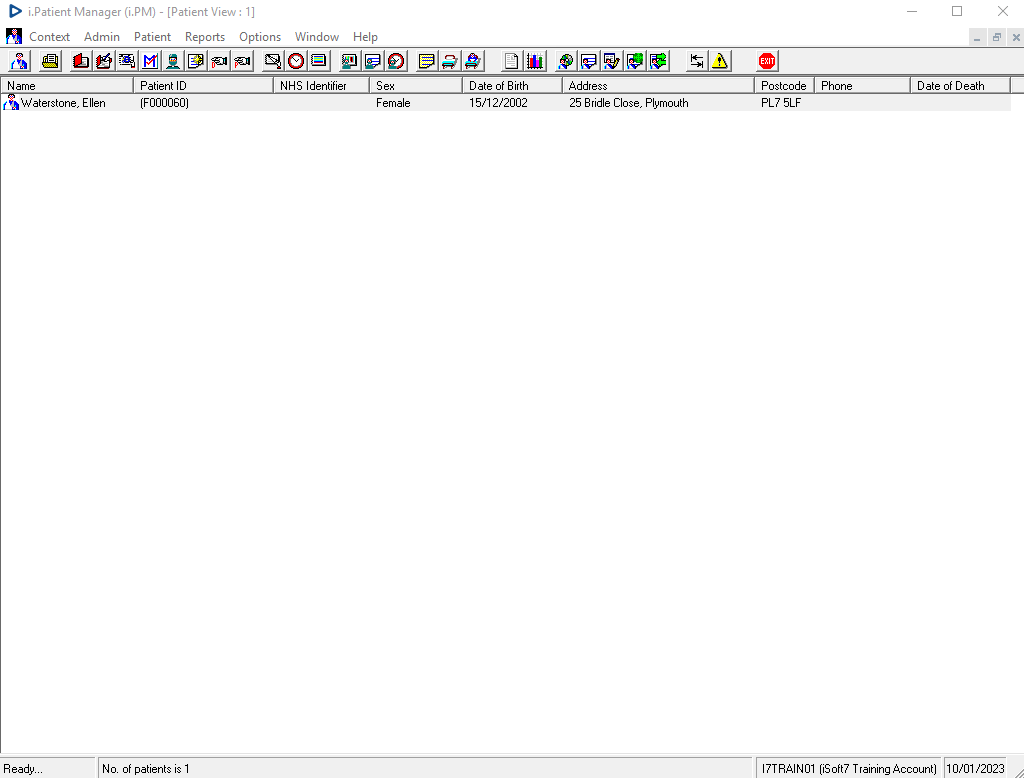The image size is (1024, 778).
Task: Select patient Waterstone, Ellen
Action: tap(63, 103)
